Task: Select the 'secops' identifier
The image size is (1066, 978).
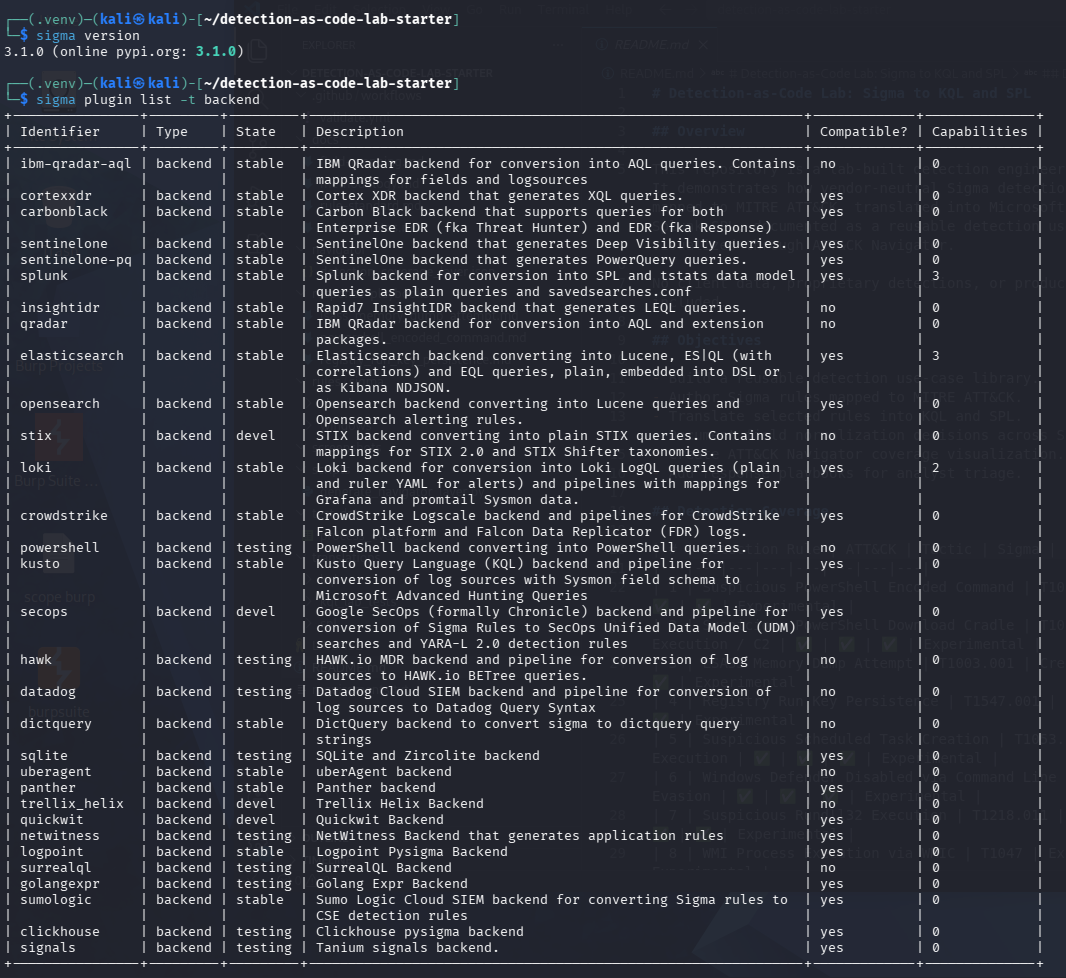Action: pyautogui.click(x=44, y=612)
